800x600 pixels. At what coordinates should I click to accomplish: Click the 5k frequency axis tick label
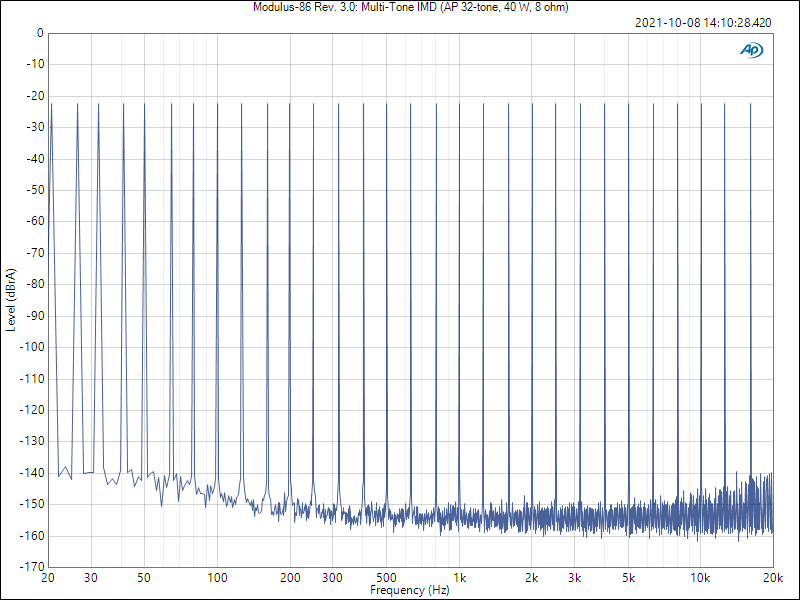629,578
